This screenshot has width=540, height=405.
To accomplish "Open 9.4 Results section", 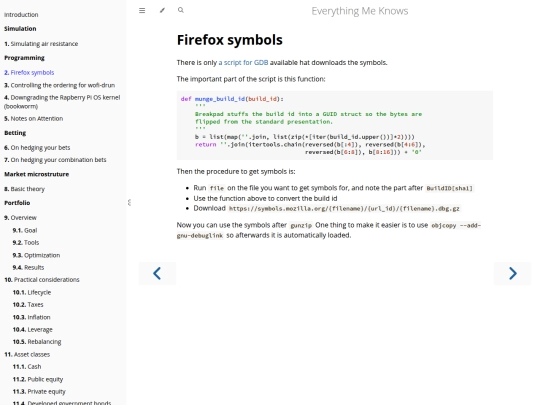I will [x=28, y=268].
